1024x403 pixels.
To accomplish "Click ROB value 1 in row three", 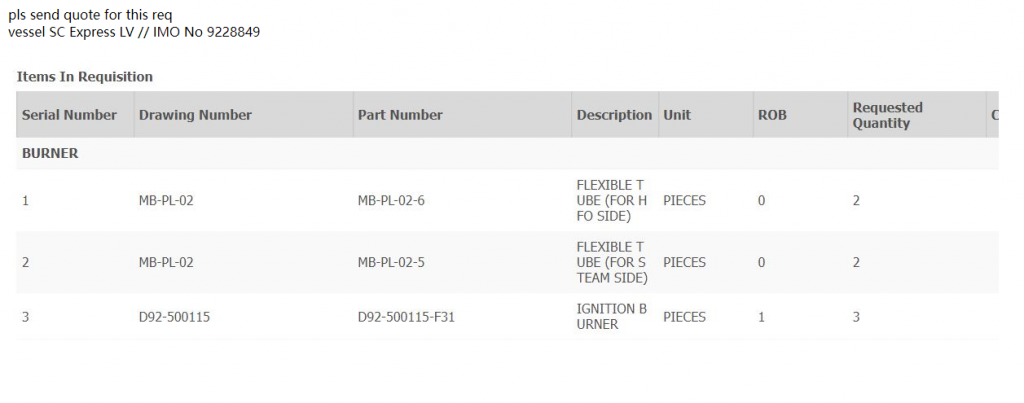I will pos(761,317).
